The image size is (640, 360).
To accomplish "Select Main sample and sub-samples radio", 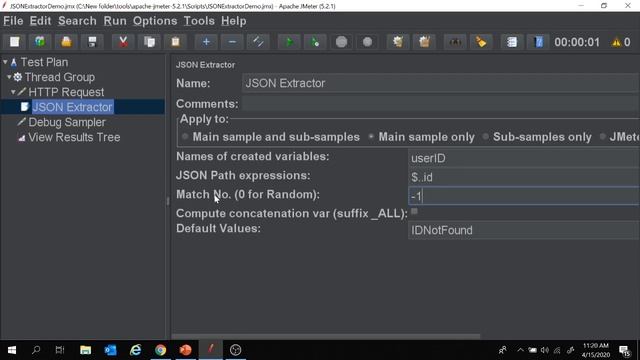I will pos(185,137).
